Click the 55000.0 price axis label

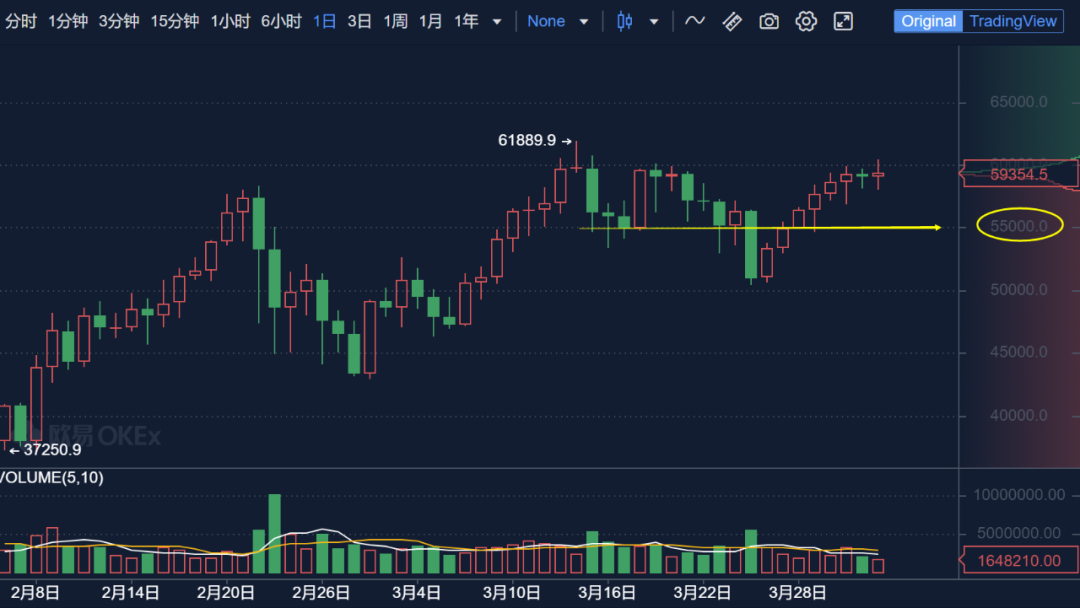(x=1019, y=226)
